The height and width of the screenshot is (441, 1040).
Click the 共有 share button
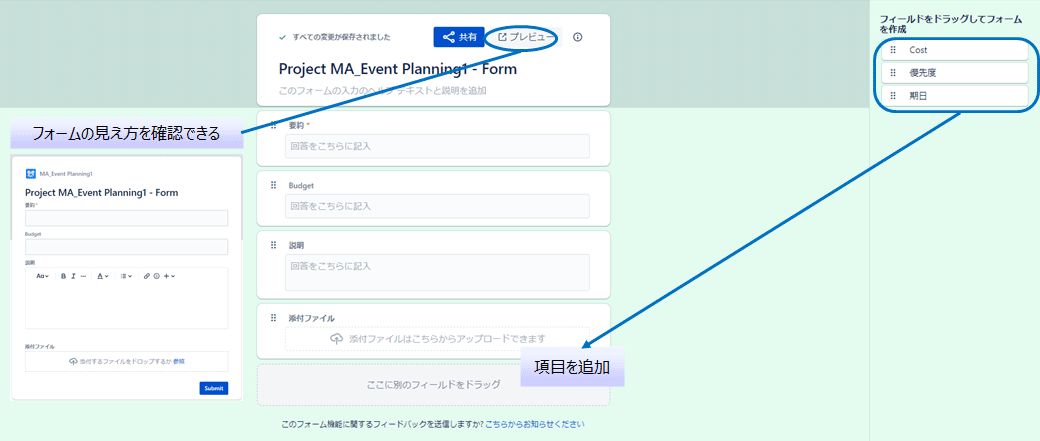coord(459,37)
